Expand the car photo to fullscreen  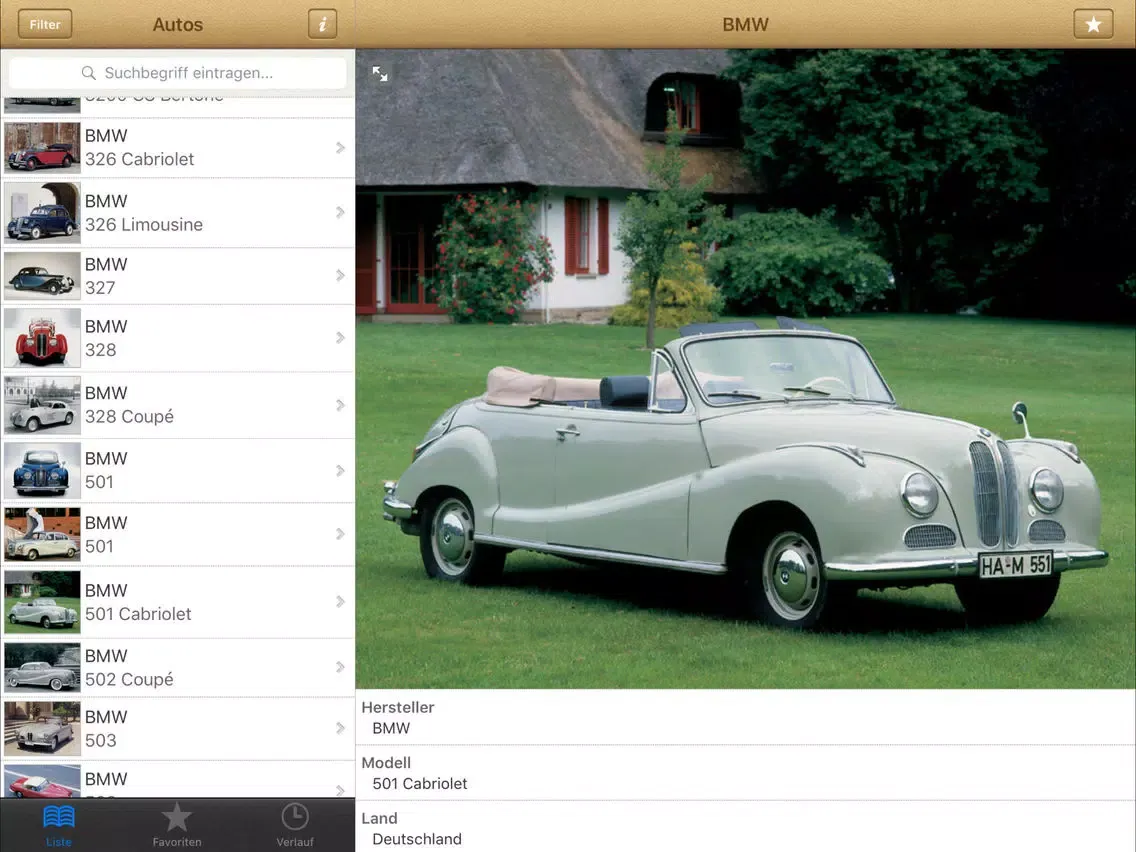click(x=380, y=73)
